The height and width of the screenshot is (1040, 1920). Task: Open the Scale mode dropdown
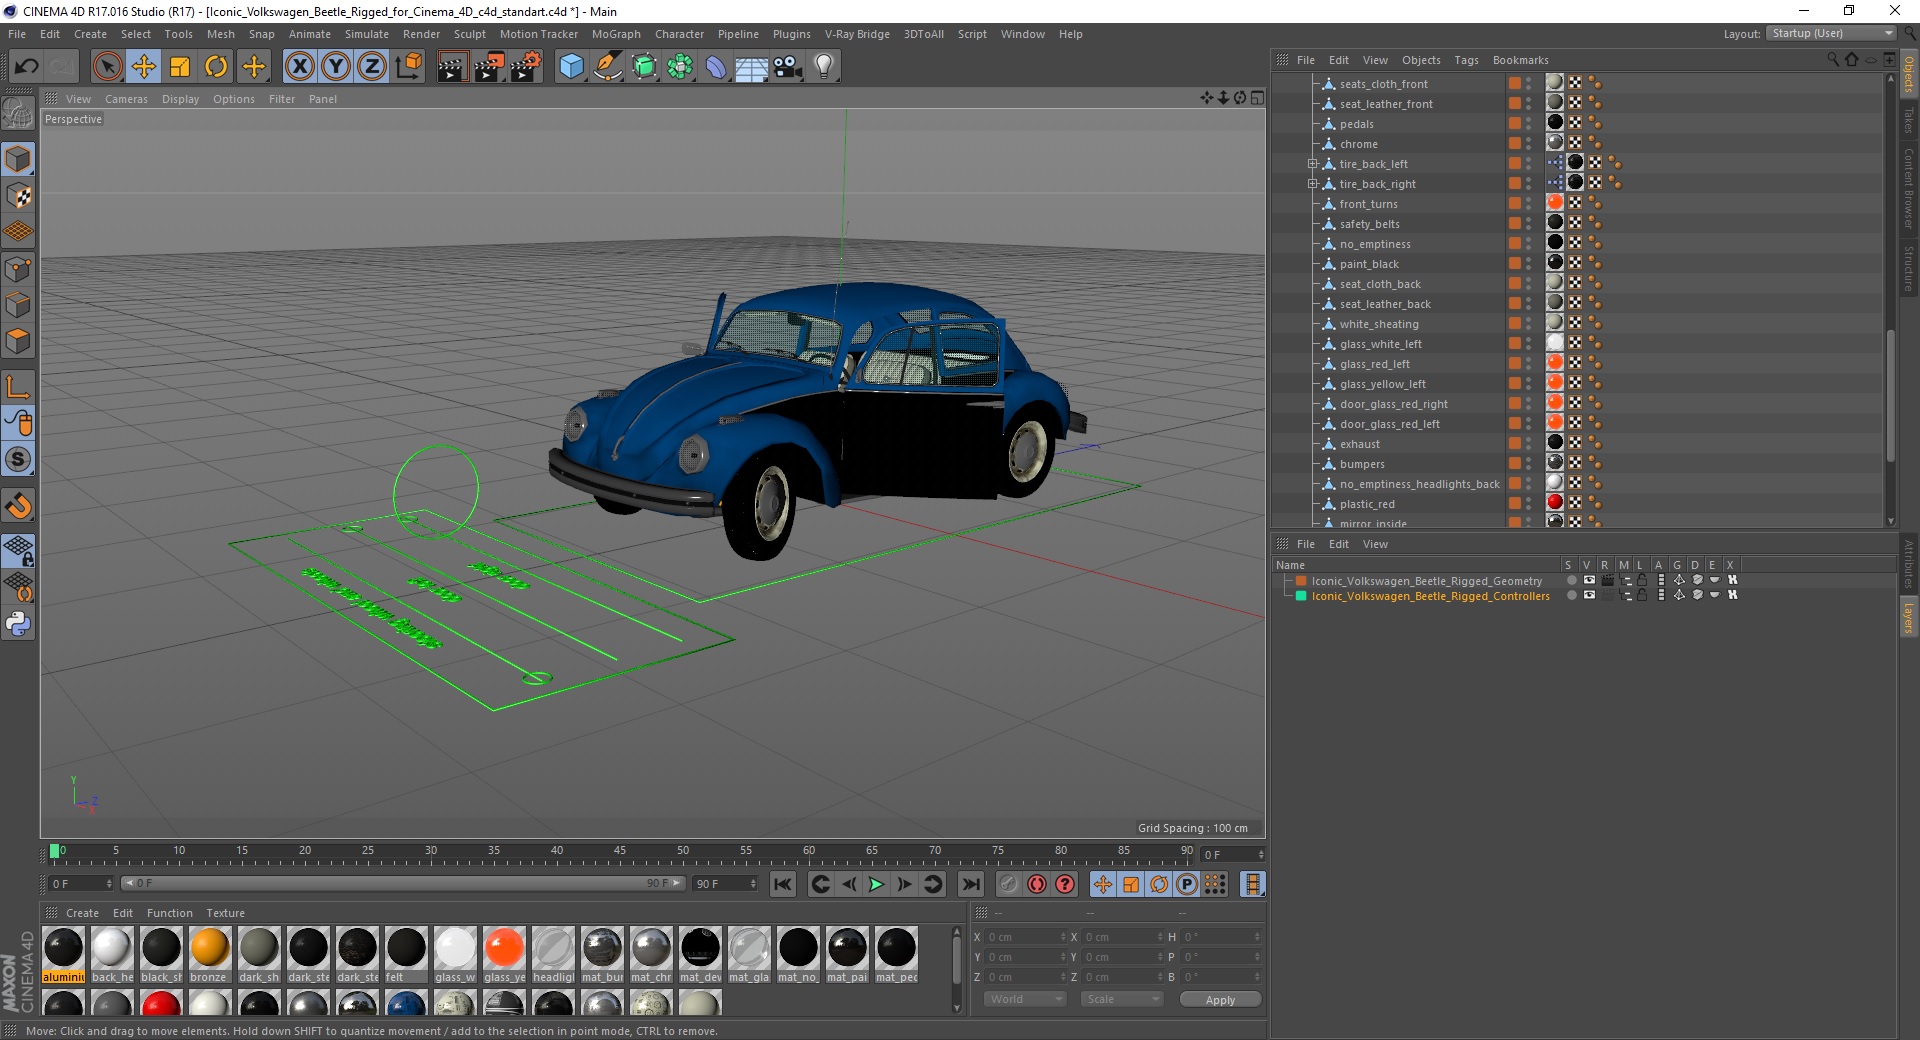point(1122,999)
